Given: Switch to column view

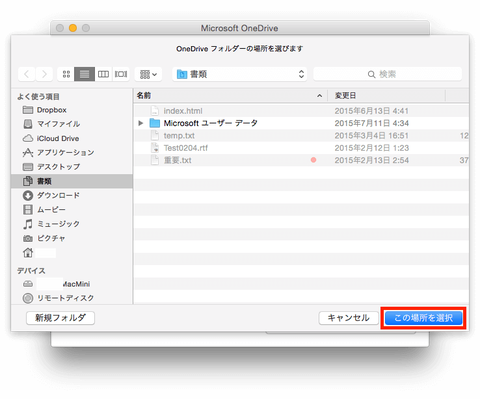Looking at the screenshot, I should (x=103, y=74).
